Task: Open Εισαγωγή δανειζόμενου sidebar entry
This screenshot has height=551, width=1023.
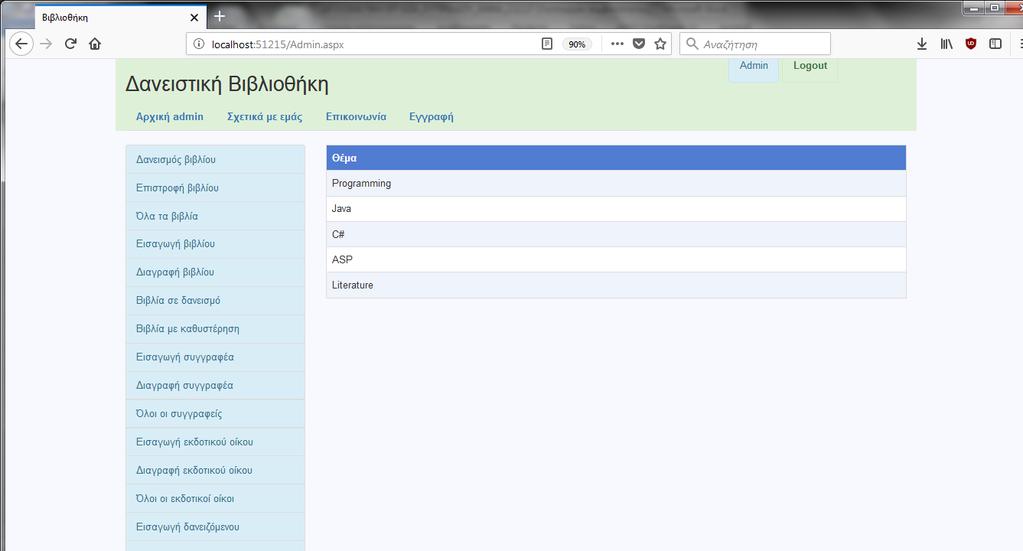Action: pyautogui.click(x=215, y=527)
